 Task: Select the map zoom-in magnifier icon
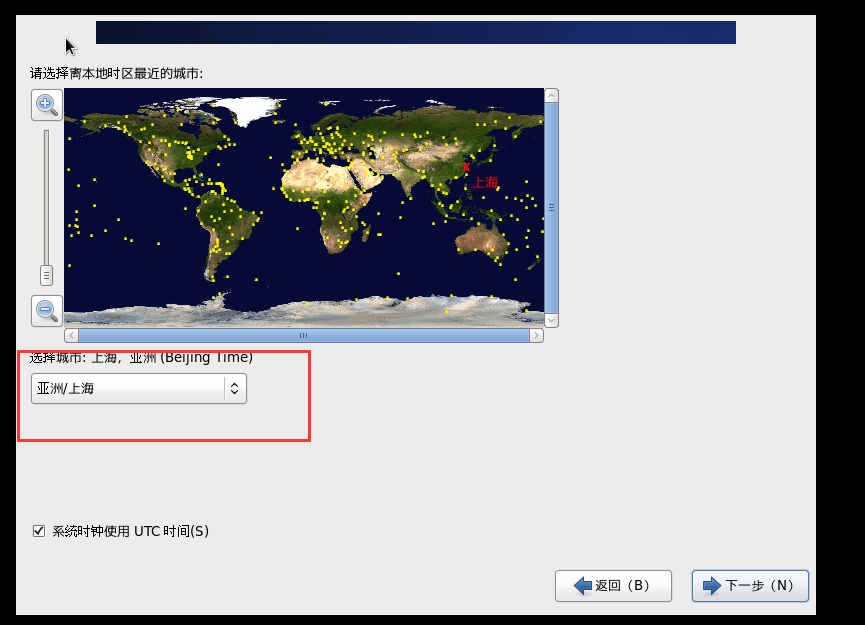point(46,104)
